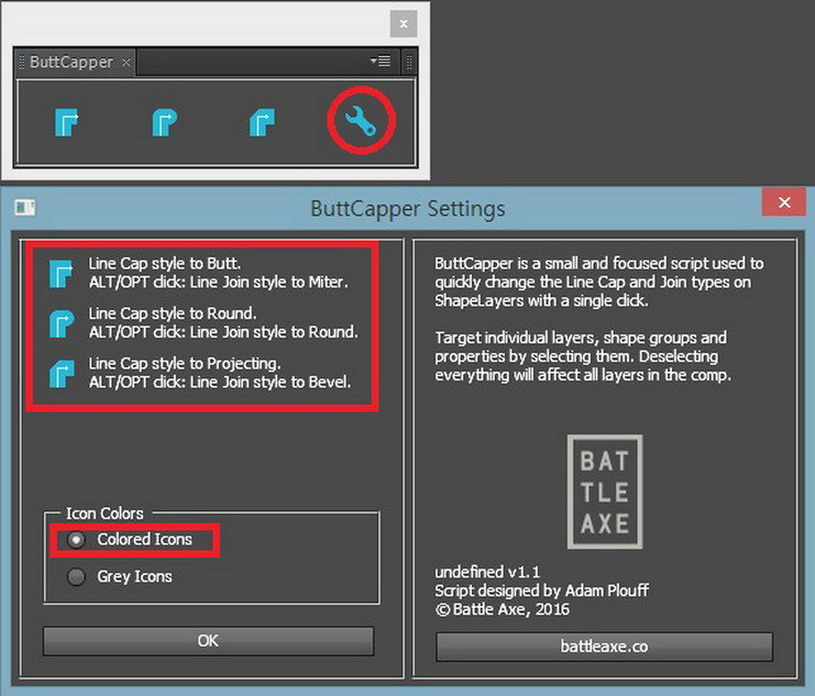Image resolution: width=815 pixels, height=696 pixels.
Task: Click the 'Line Cap style to Projecting.' text
Action: coord(185,363)
